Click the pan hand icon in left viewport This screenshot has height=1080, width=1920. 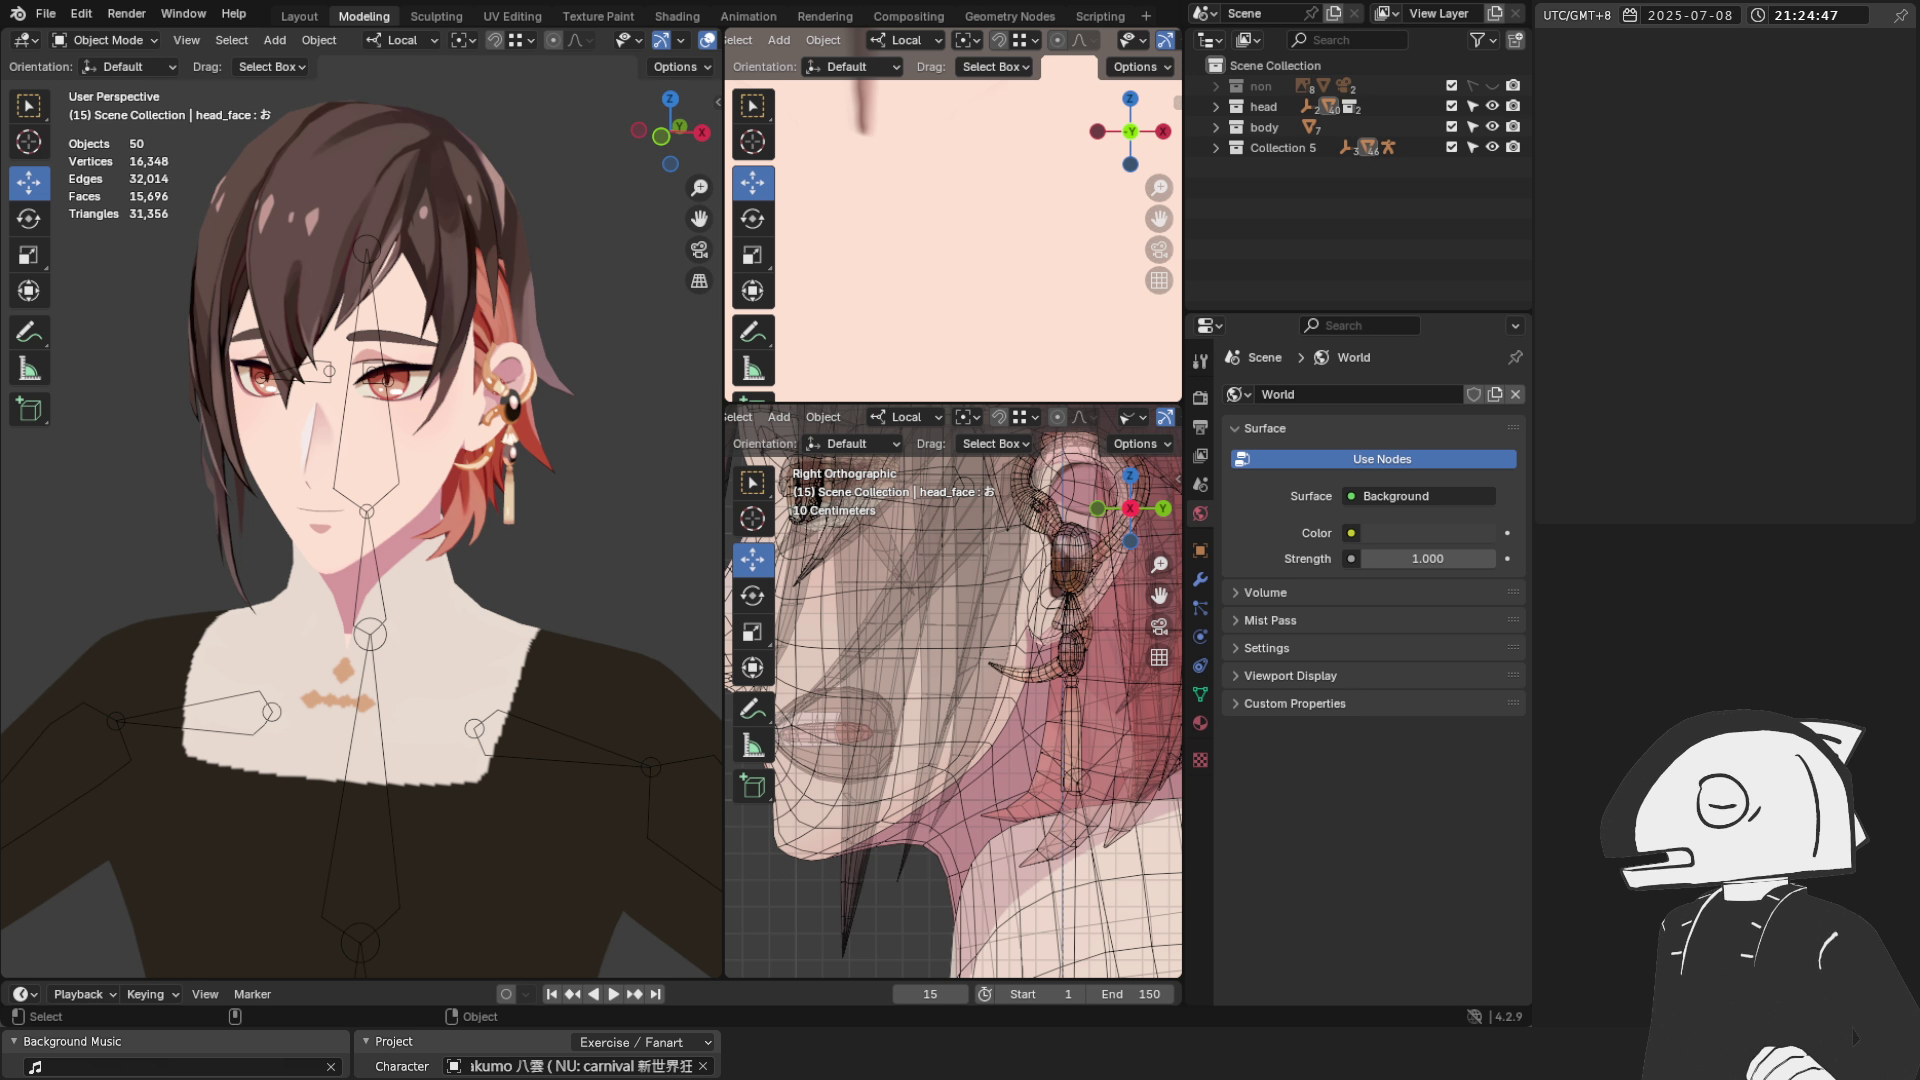(x=700, y=219)
